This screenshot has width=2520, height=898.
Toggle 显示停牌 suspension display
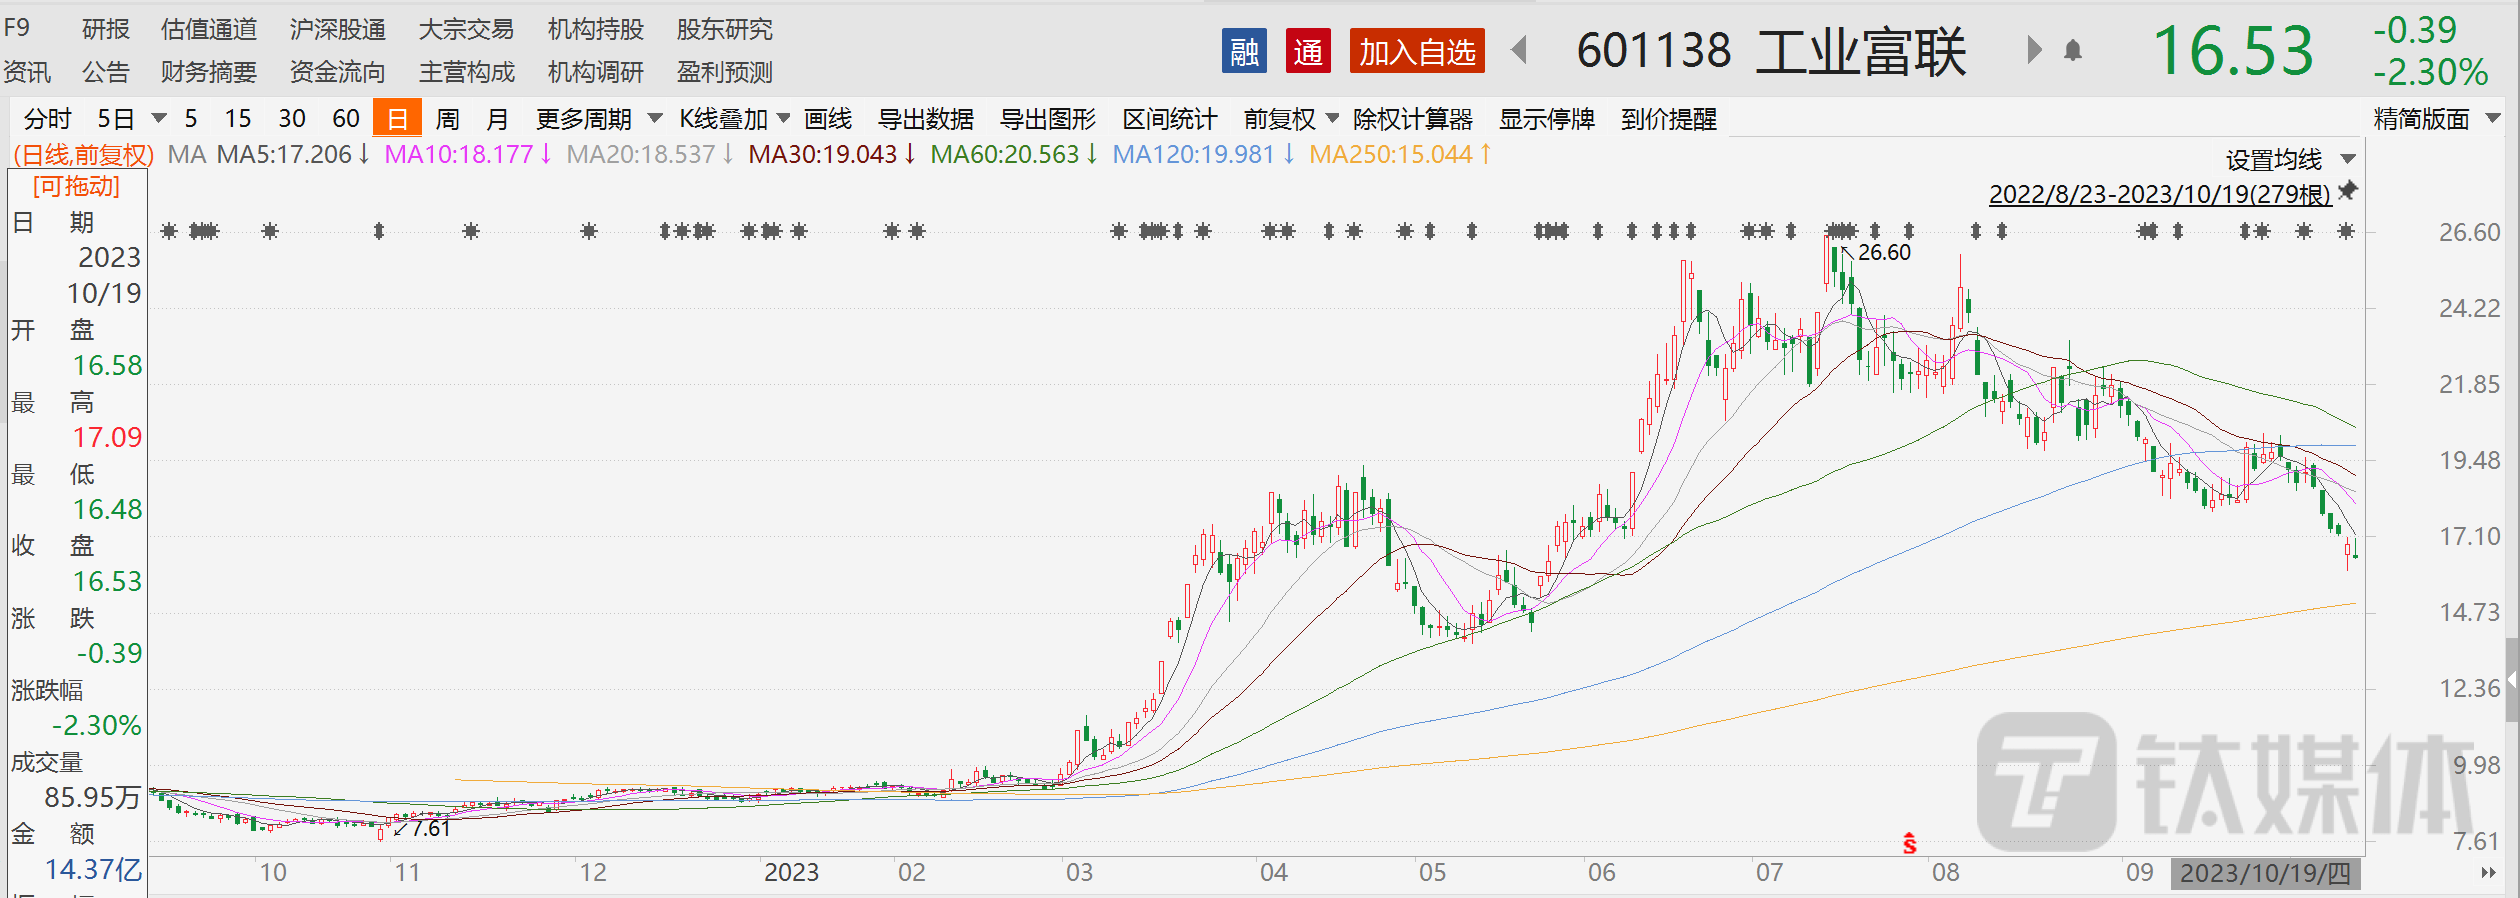click(1546, 119)
